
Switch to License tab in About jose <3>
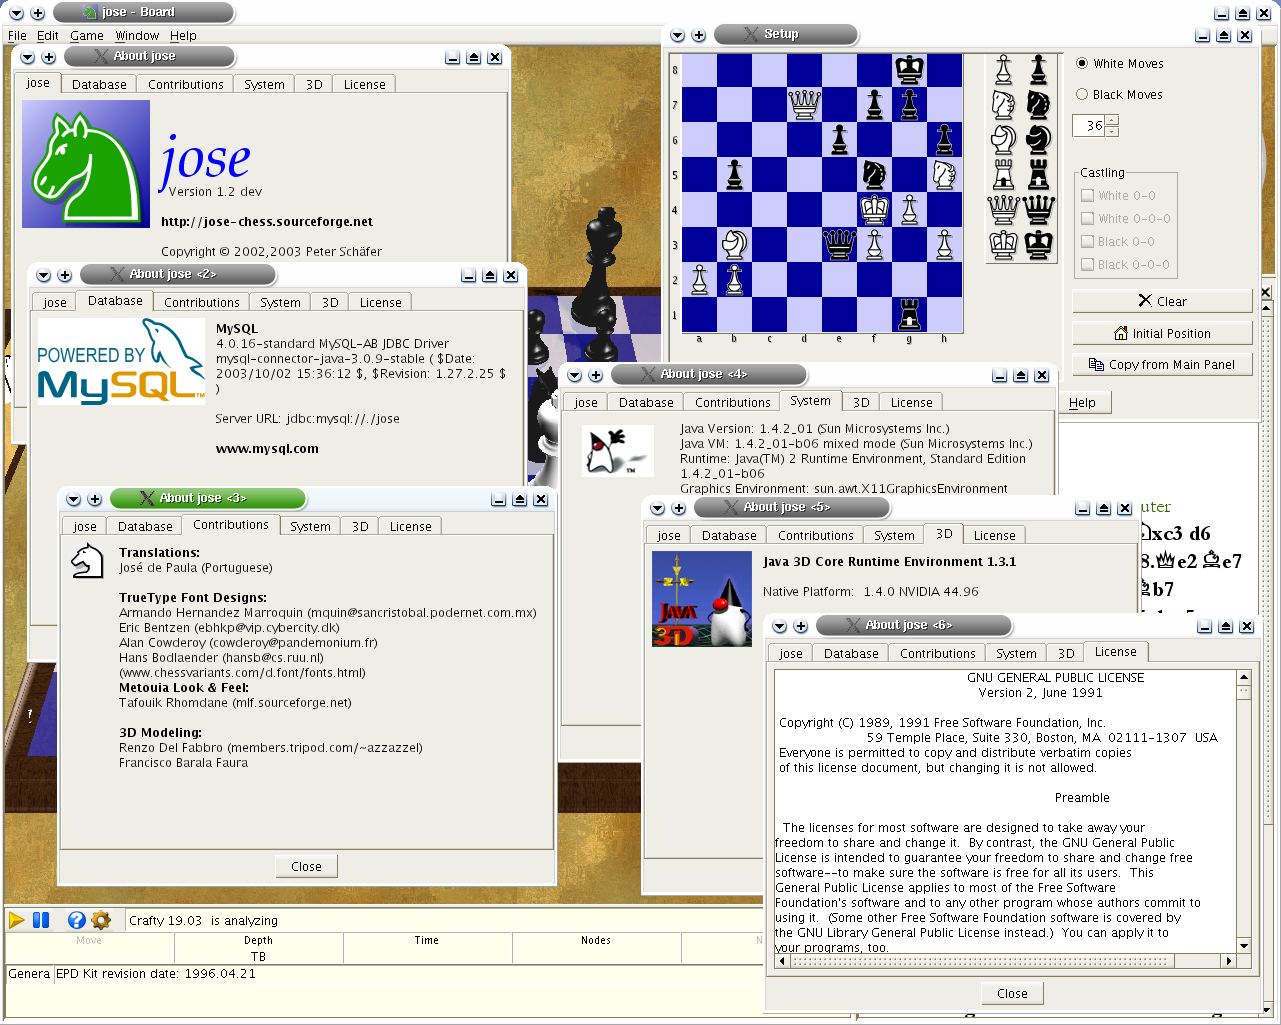click(x=410, y=526)
